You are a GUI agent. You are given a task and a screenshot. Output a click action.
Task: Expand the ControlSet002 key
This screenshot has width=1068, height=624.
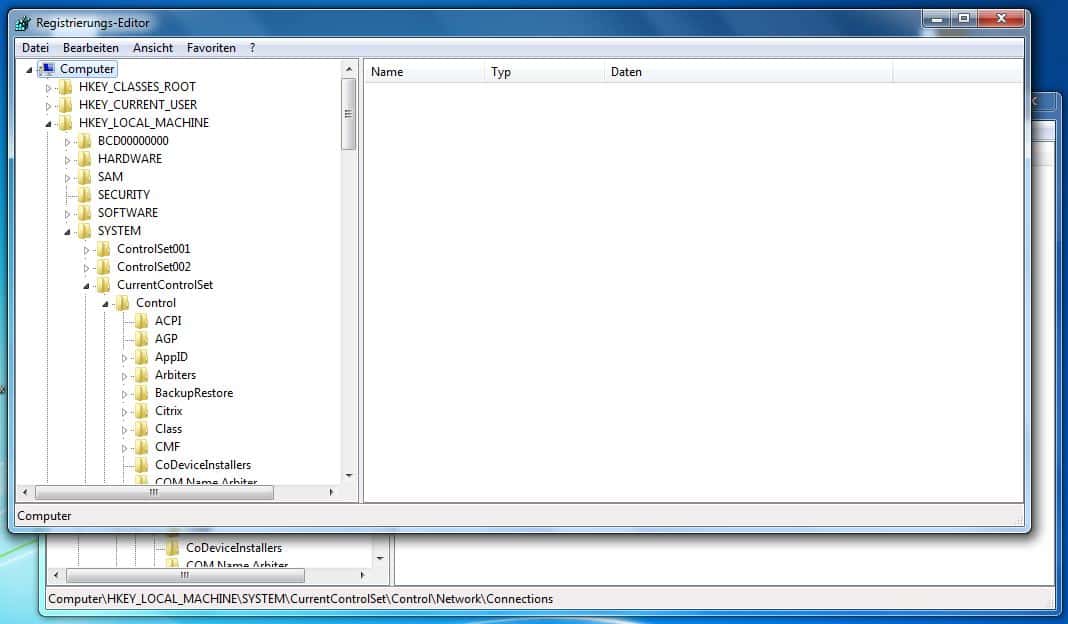[x=87, y=268]
